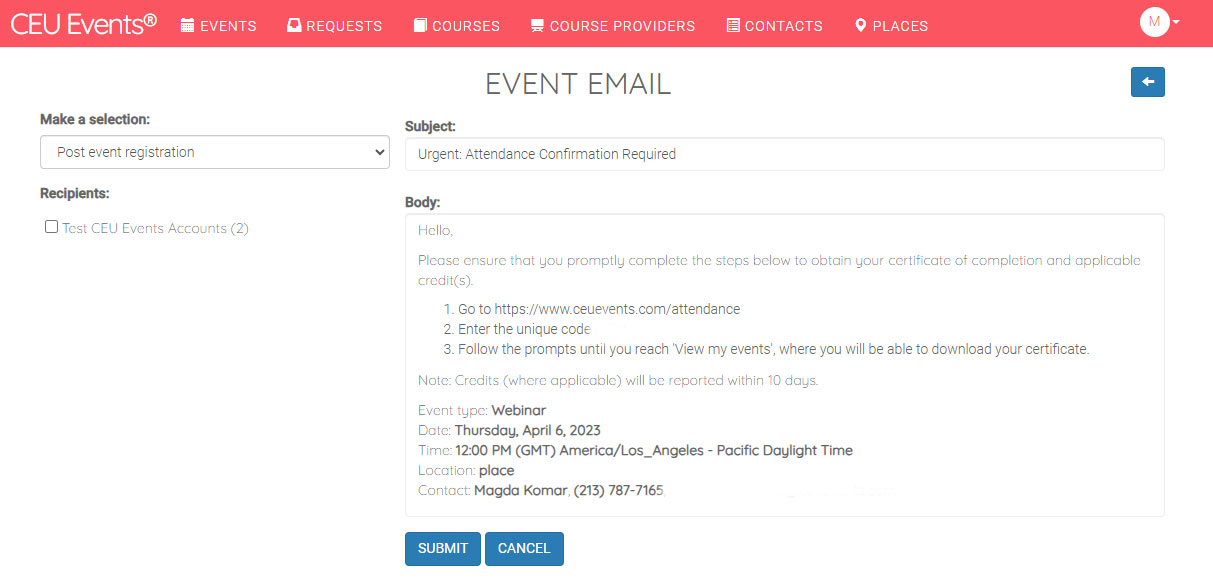Open the Events menu item
The height and width of the screenshot is (587, 1213).
pos(218,26)
